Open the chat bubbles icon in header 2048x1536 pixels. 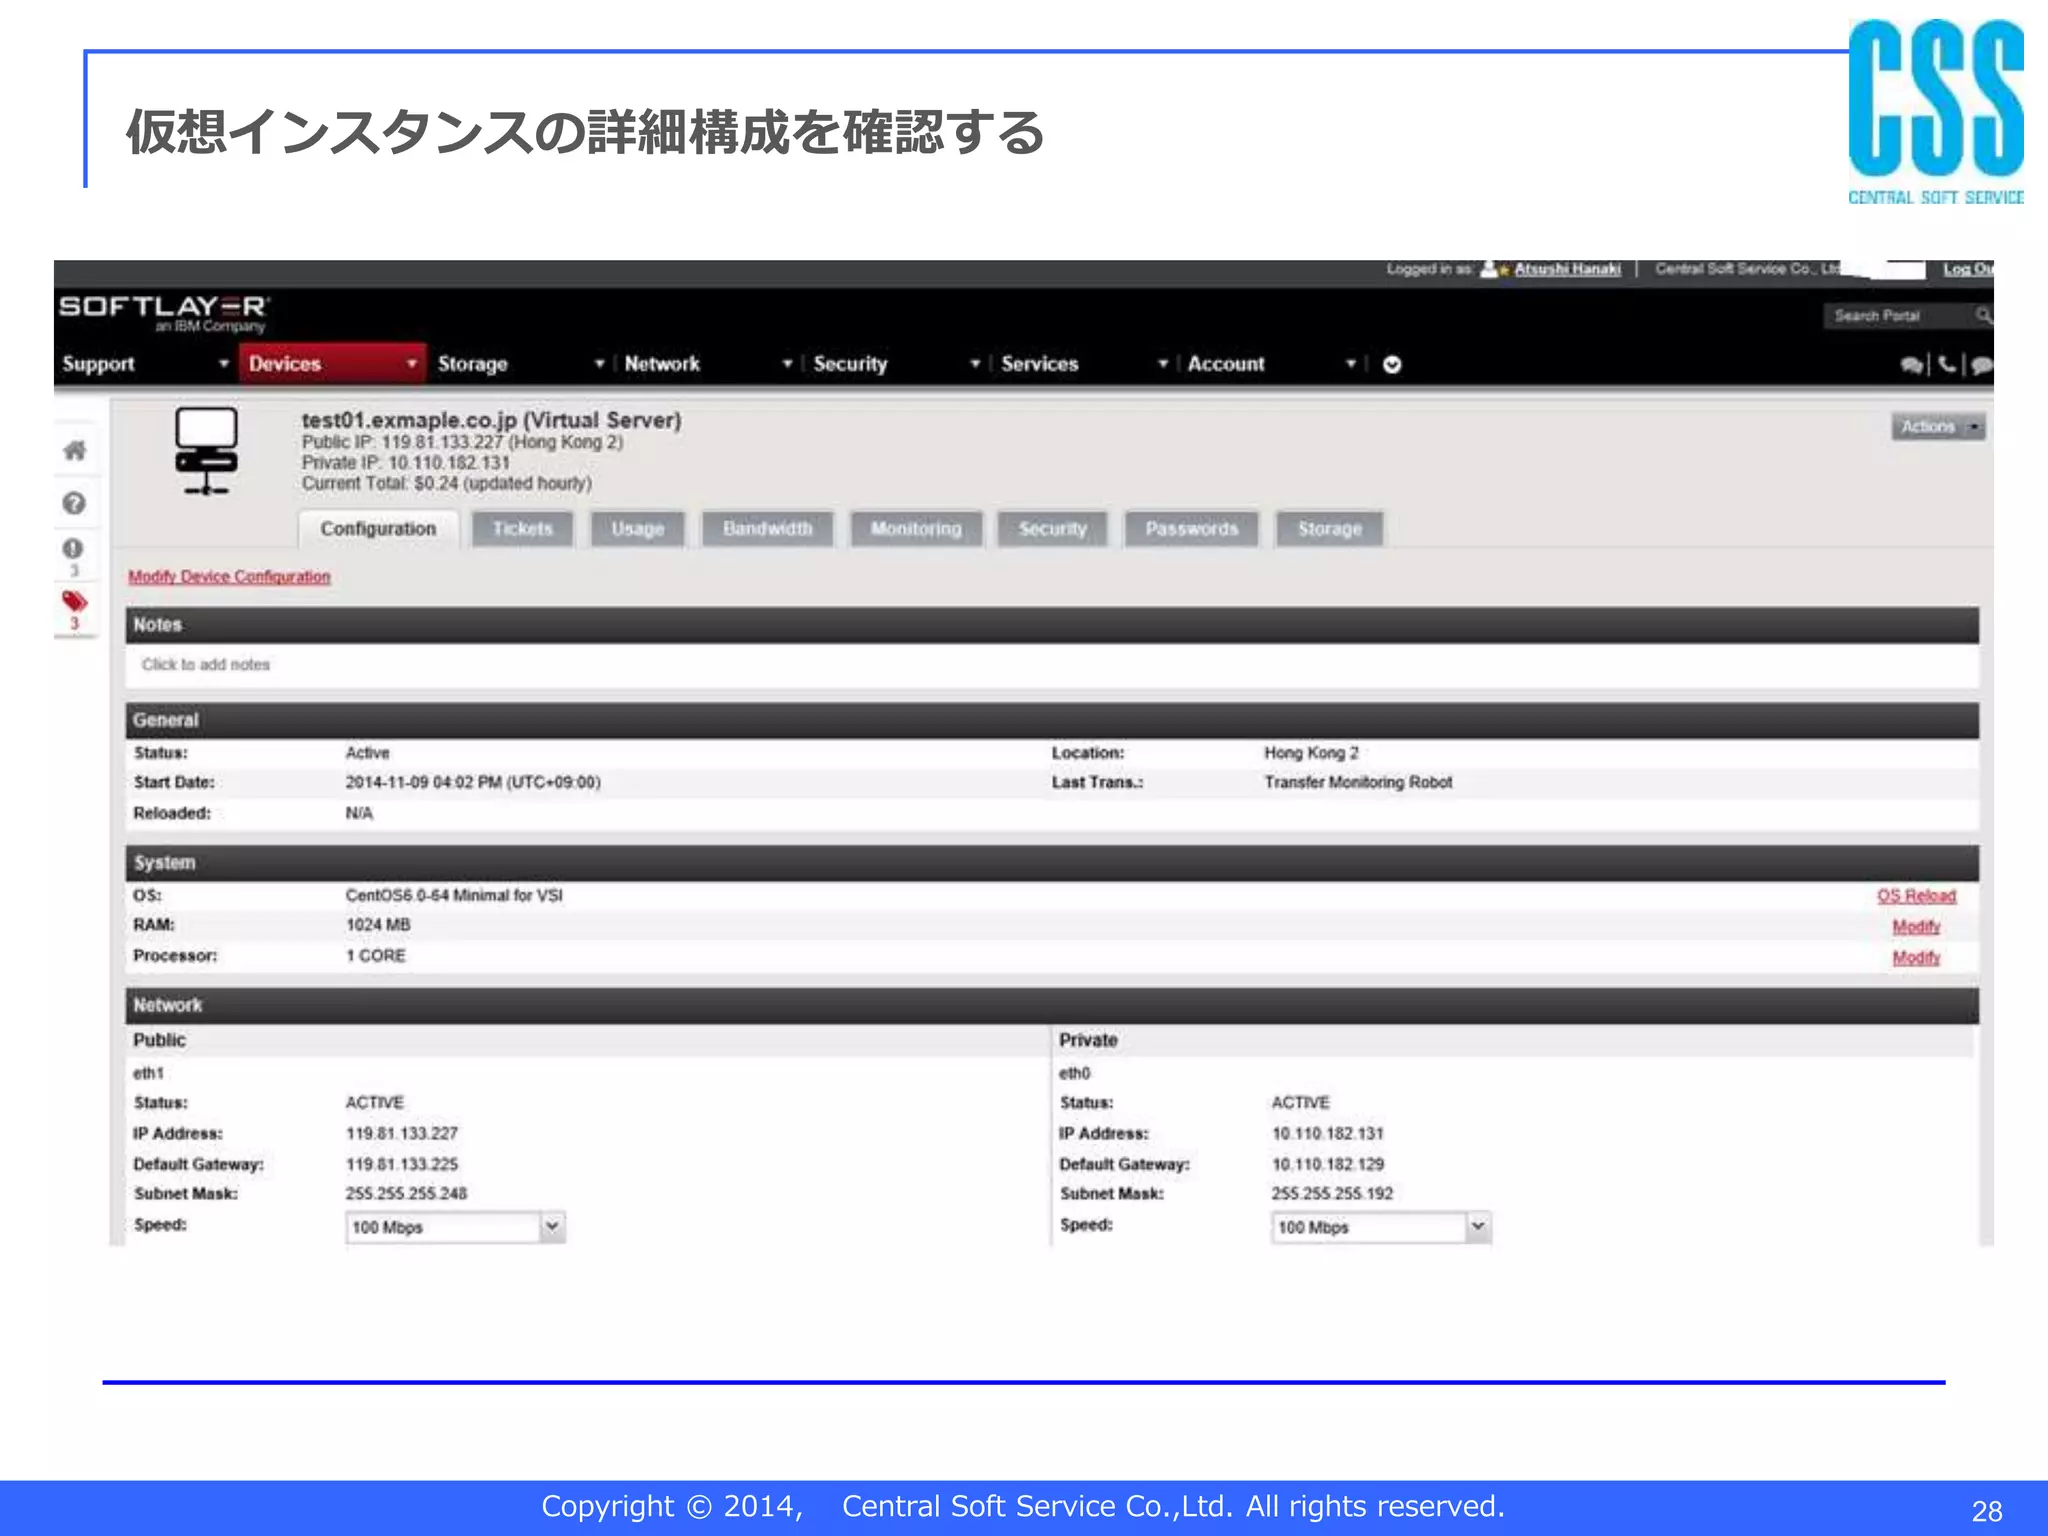click(x=1911, y=365)
